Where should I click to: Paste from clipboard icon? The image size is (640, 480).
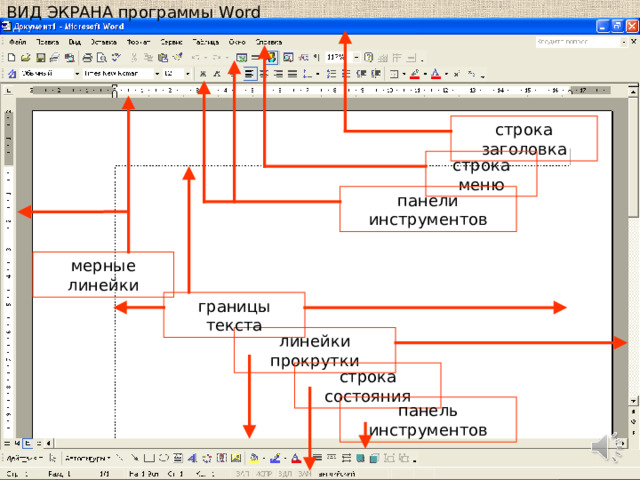163,58
